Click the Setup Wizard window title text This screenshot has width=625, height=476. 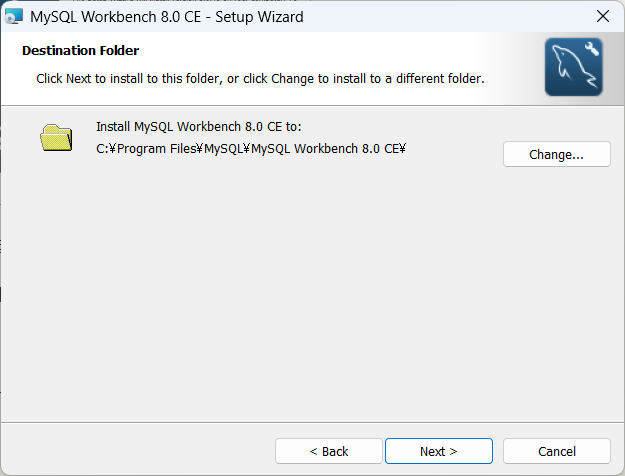(167, 17)
